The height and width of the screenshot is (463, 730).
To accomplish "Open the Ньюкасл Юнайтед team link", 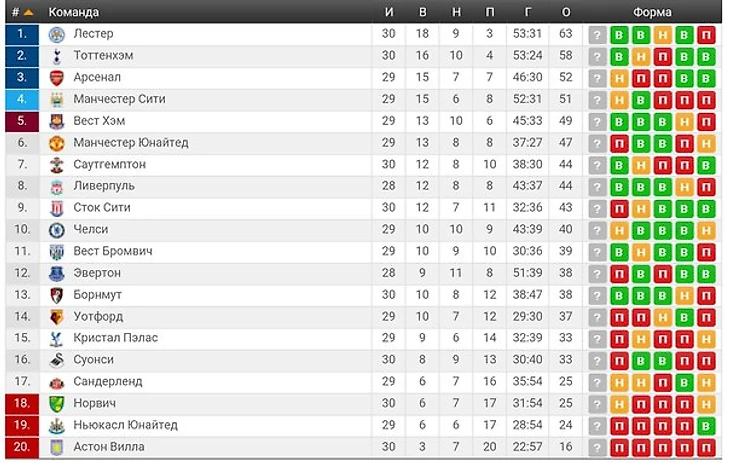I will [x=125, y=425].
